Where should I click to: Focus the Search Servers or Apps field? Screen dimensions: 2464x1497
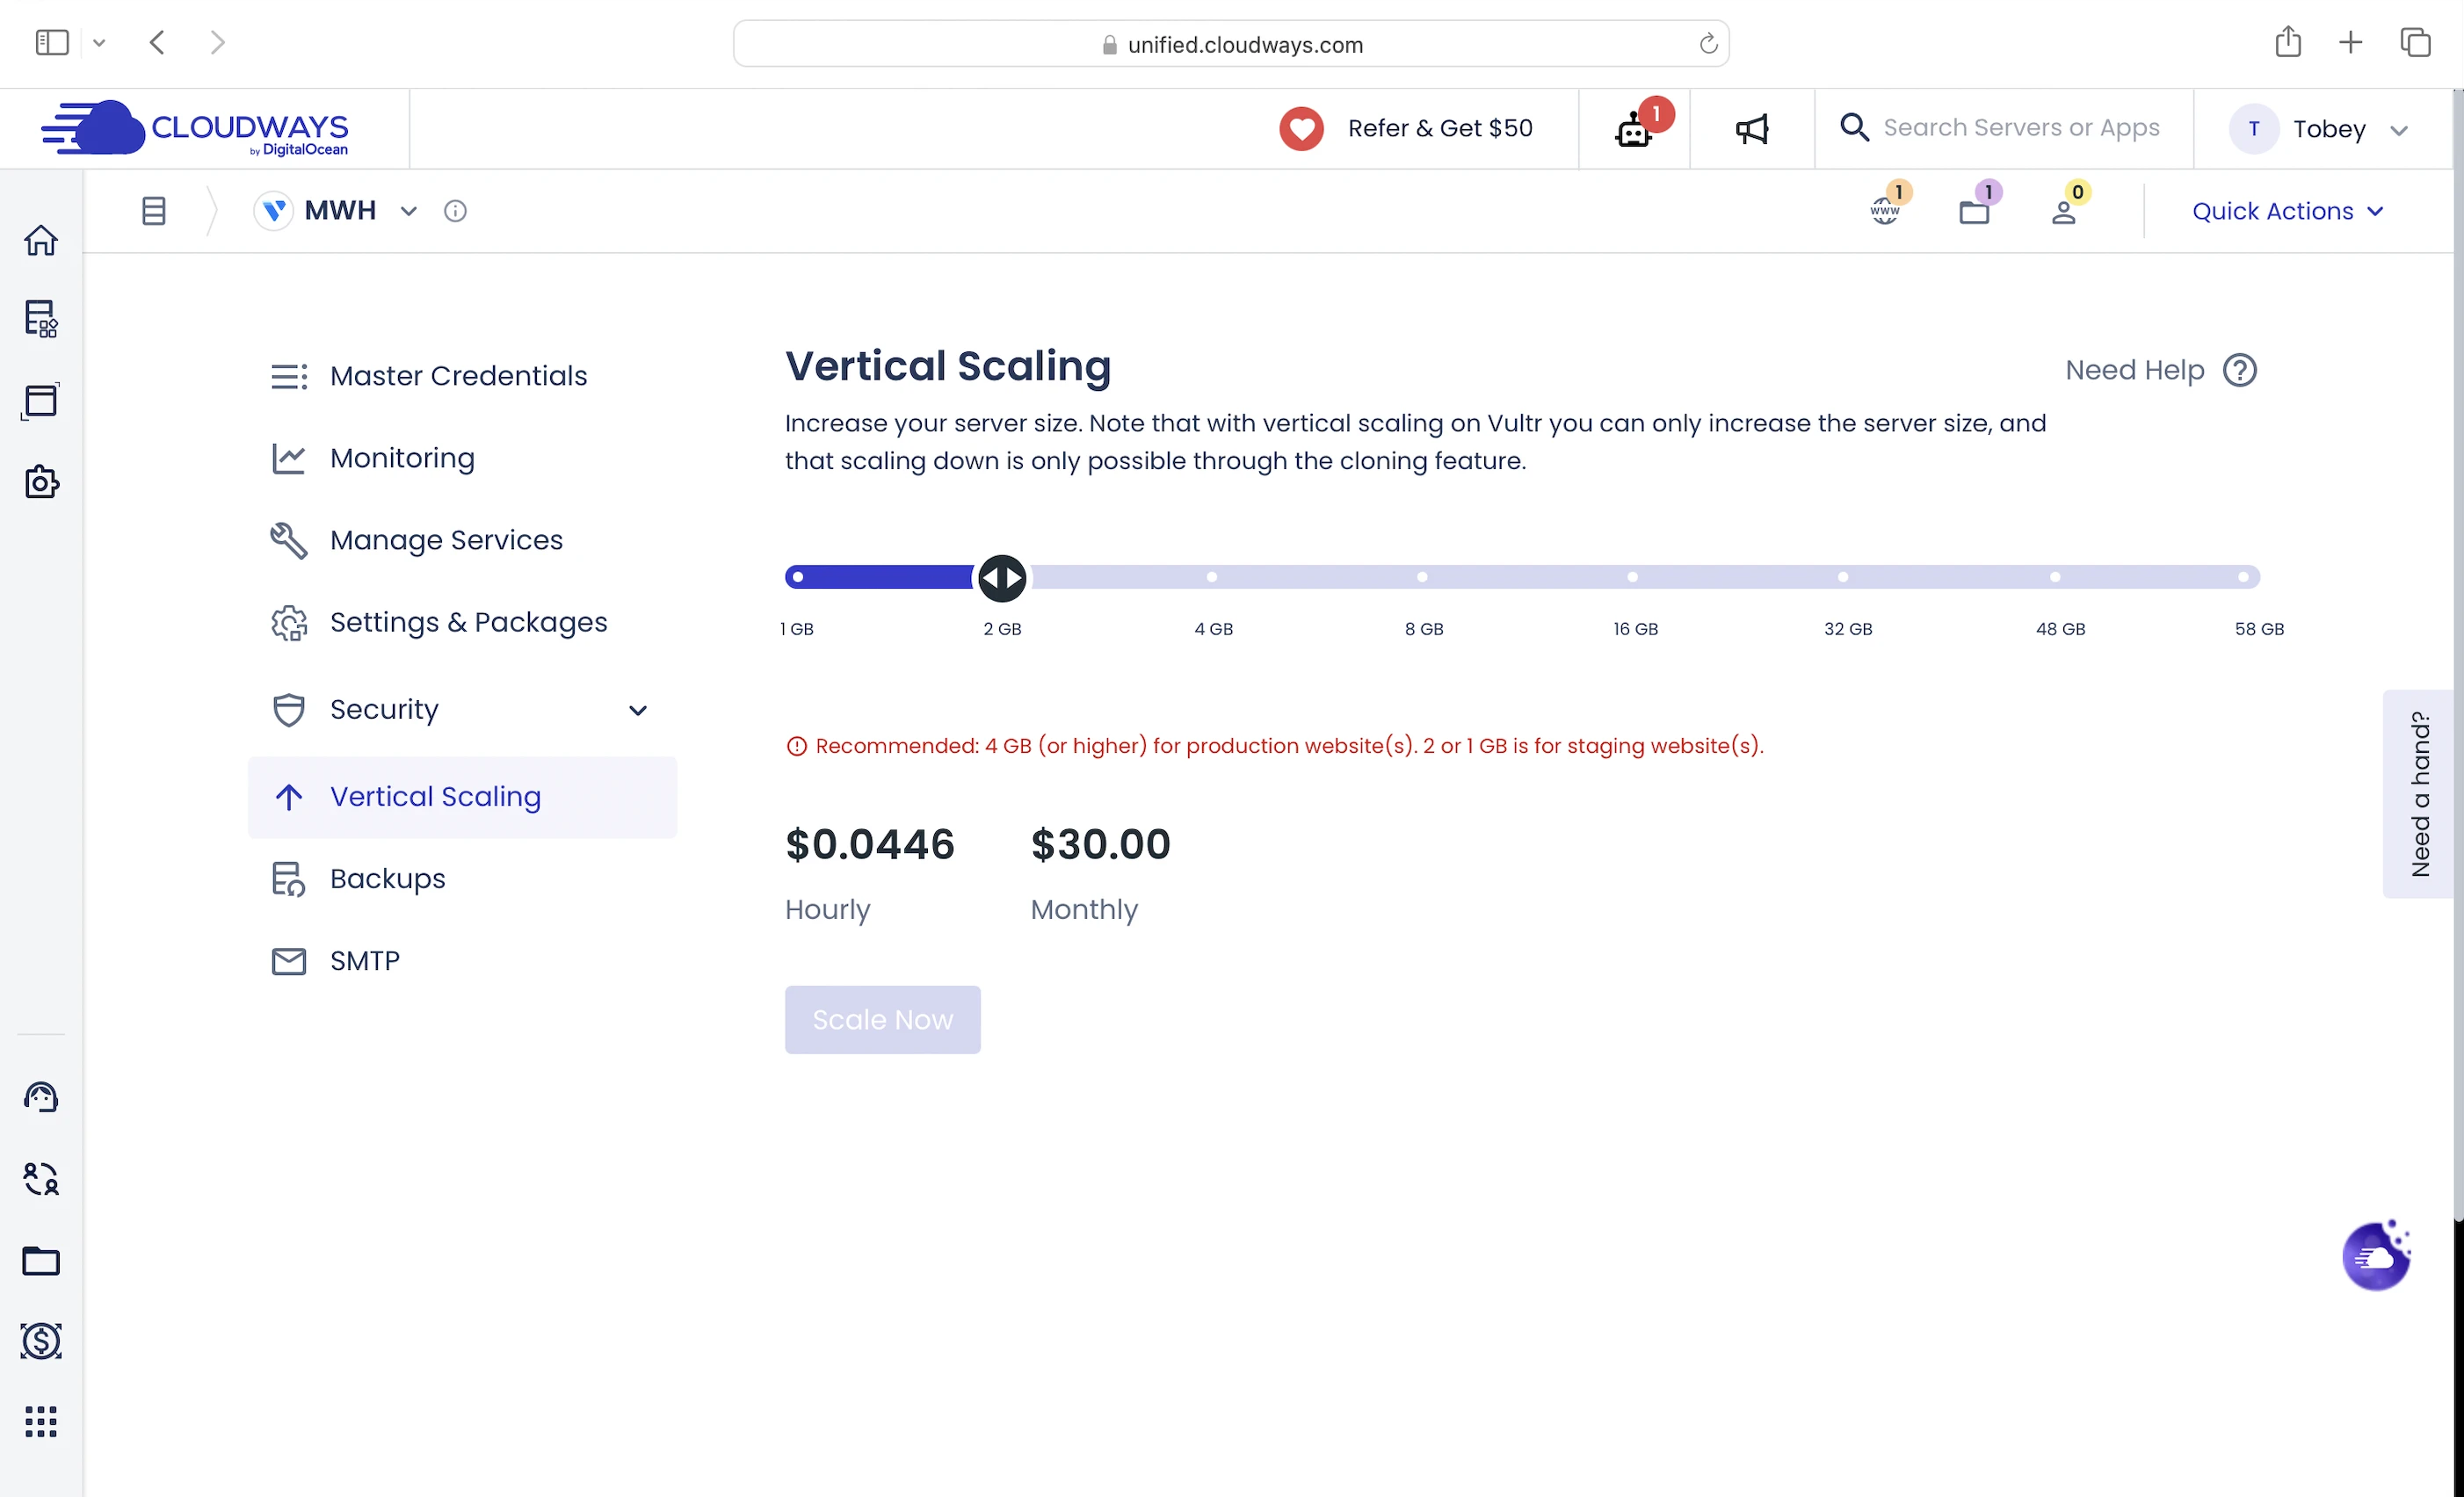point(2021,128)
